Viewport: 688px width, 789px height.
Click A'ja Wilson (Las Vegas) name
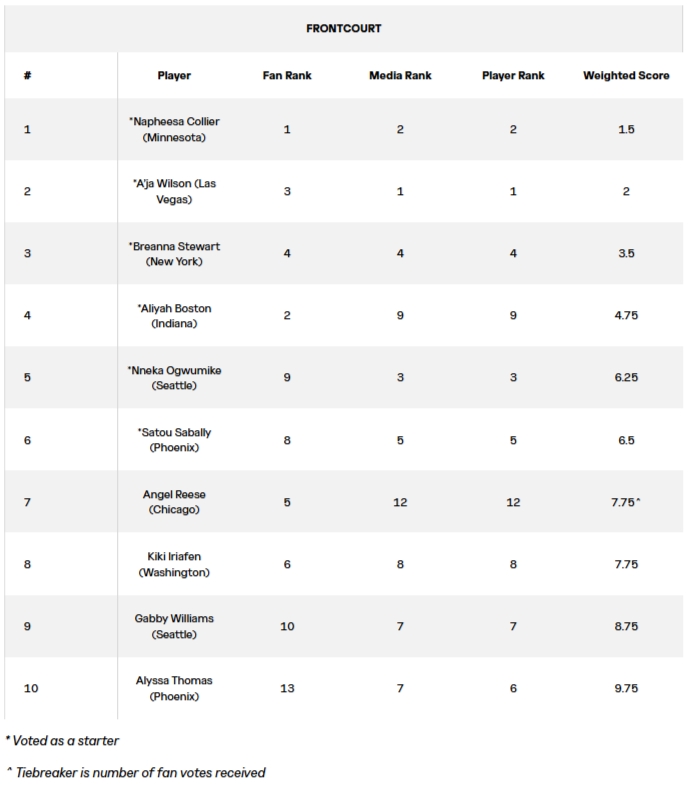tap(174, 191)
